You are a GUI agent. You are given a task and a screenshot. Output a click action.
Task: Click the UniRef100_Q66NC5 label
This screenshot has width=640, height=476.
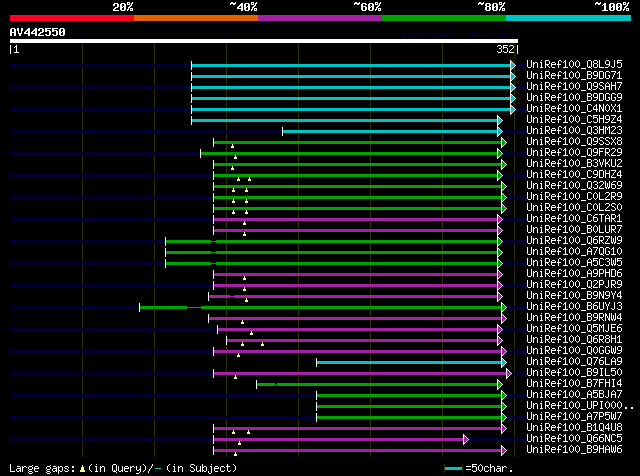pyautogui.click(x=574, y=439)
